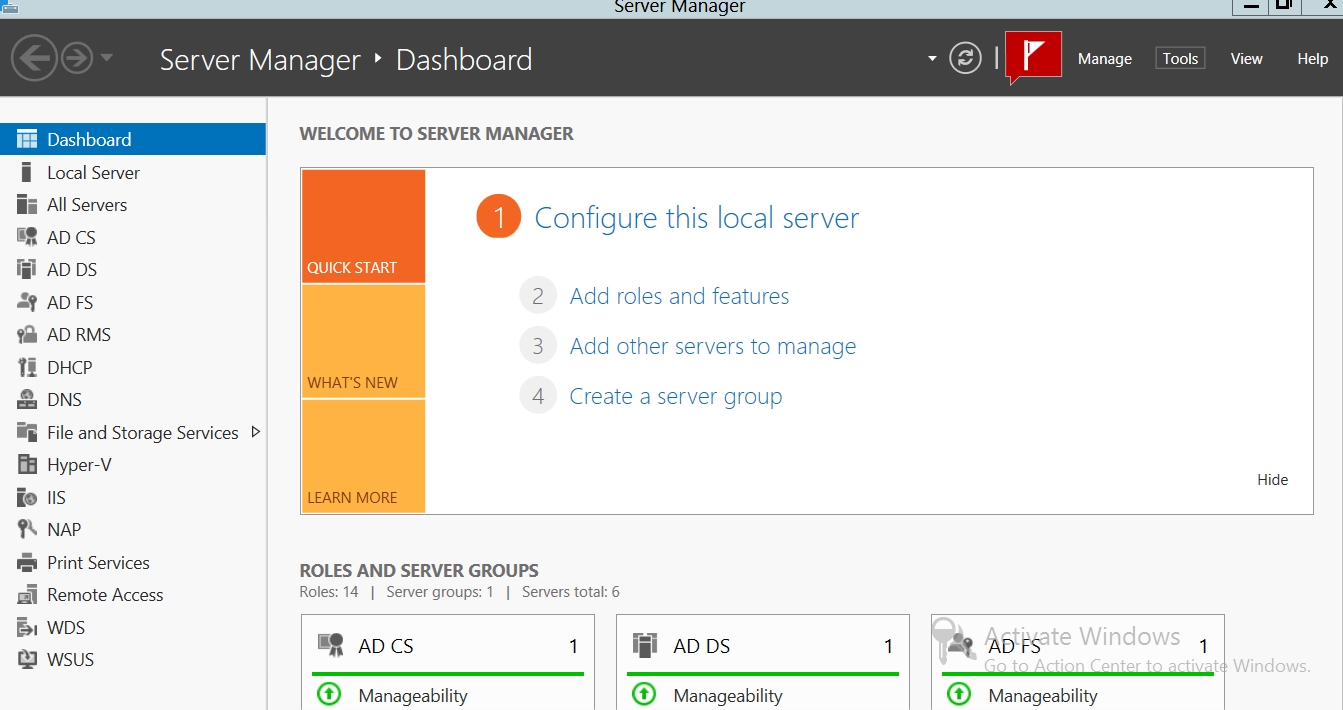The height and width of the screenshot is (710, 1343).
Task: Click the Print Services sidebar icon
Action: 27,563
